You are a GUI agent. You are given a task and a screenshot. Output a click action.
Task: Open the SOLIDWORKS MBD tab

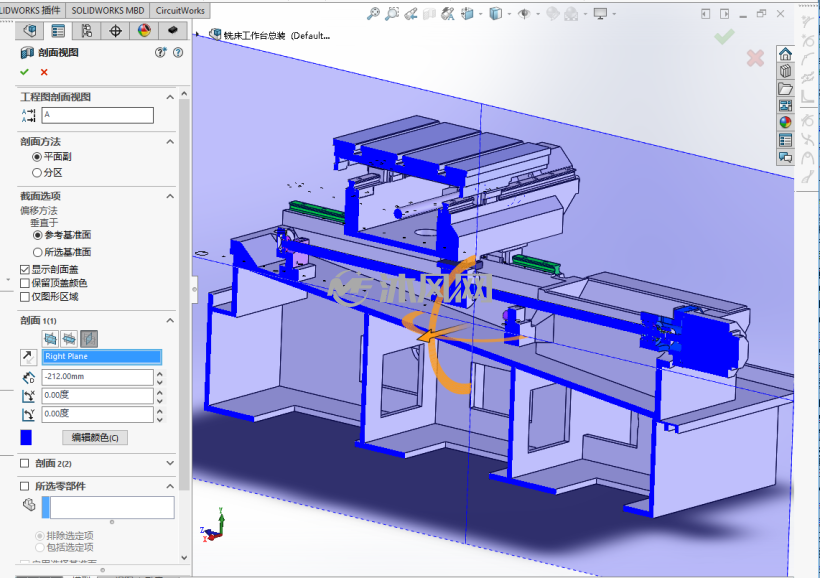(x=108, y=10)
